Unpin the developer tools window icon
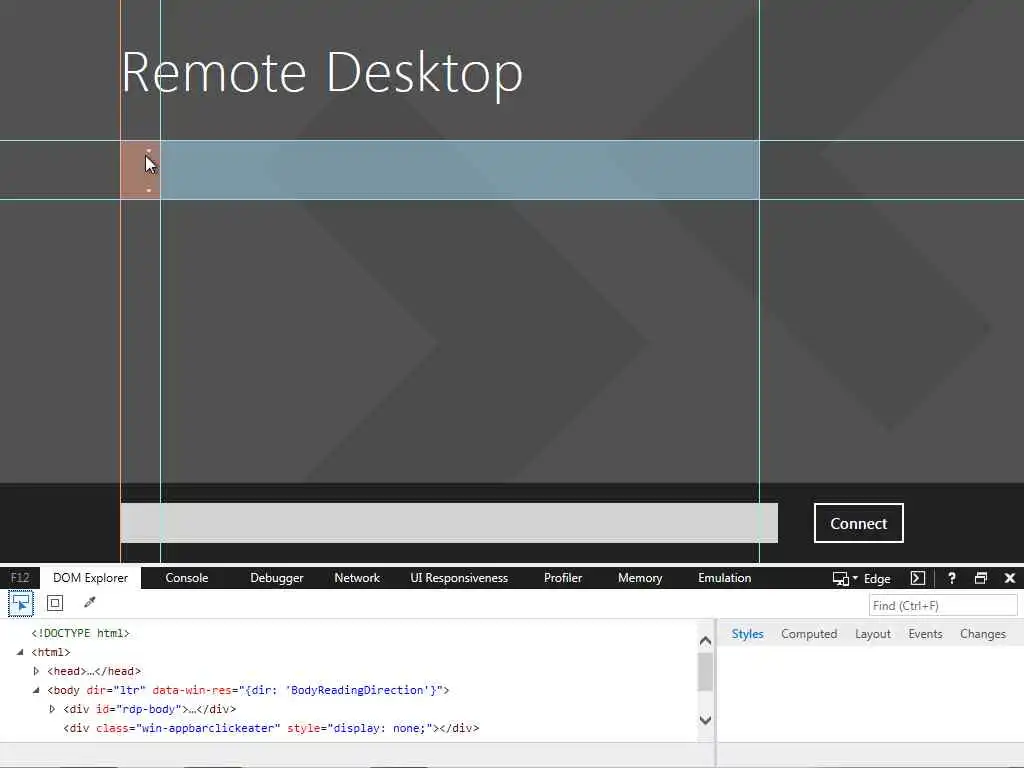 980,578
